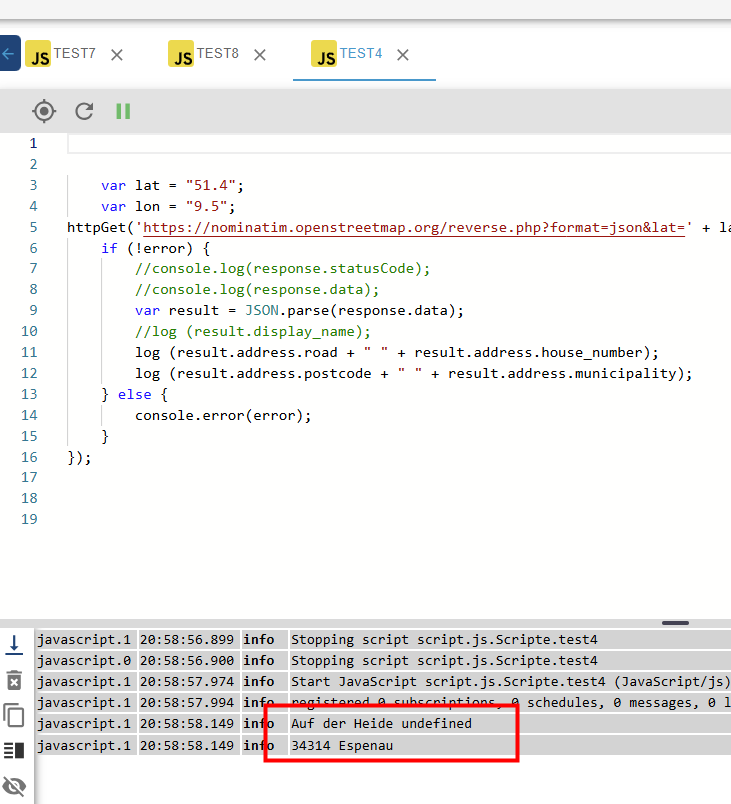The image size is (731, 804).
Task: Click the 20:58:57.974 timestamp in the log
Action: point(187,681)
